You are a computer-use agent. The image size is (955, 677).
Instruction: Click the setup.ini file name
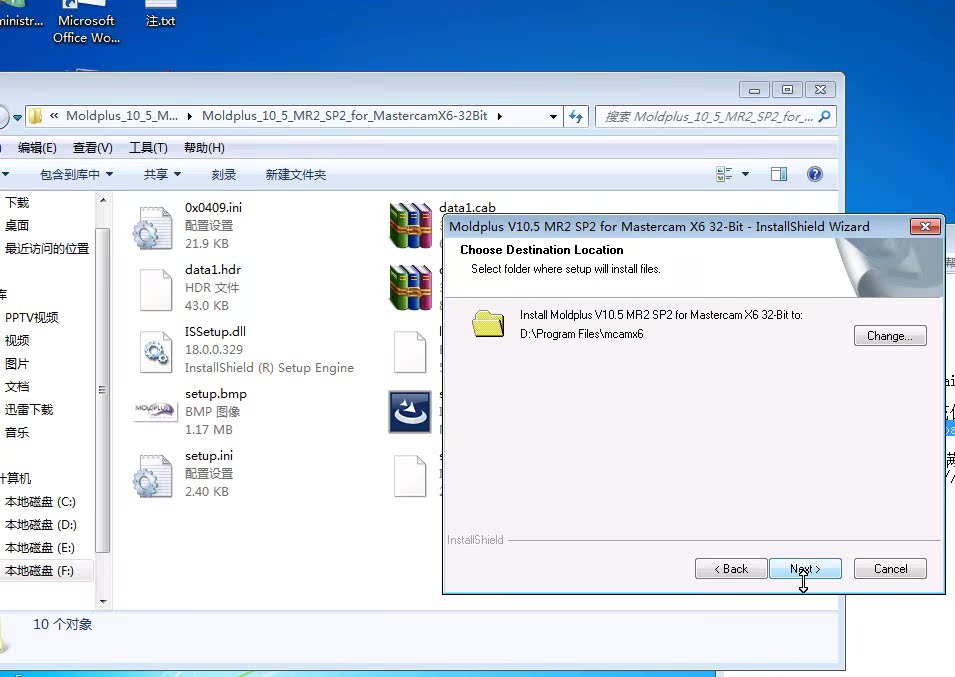pos(208,456)
